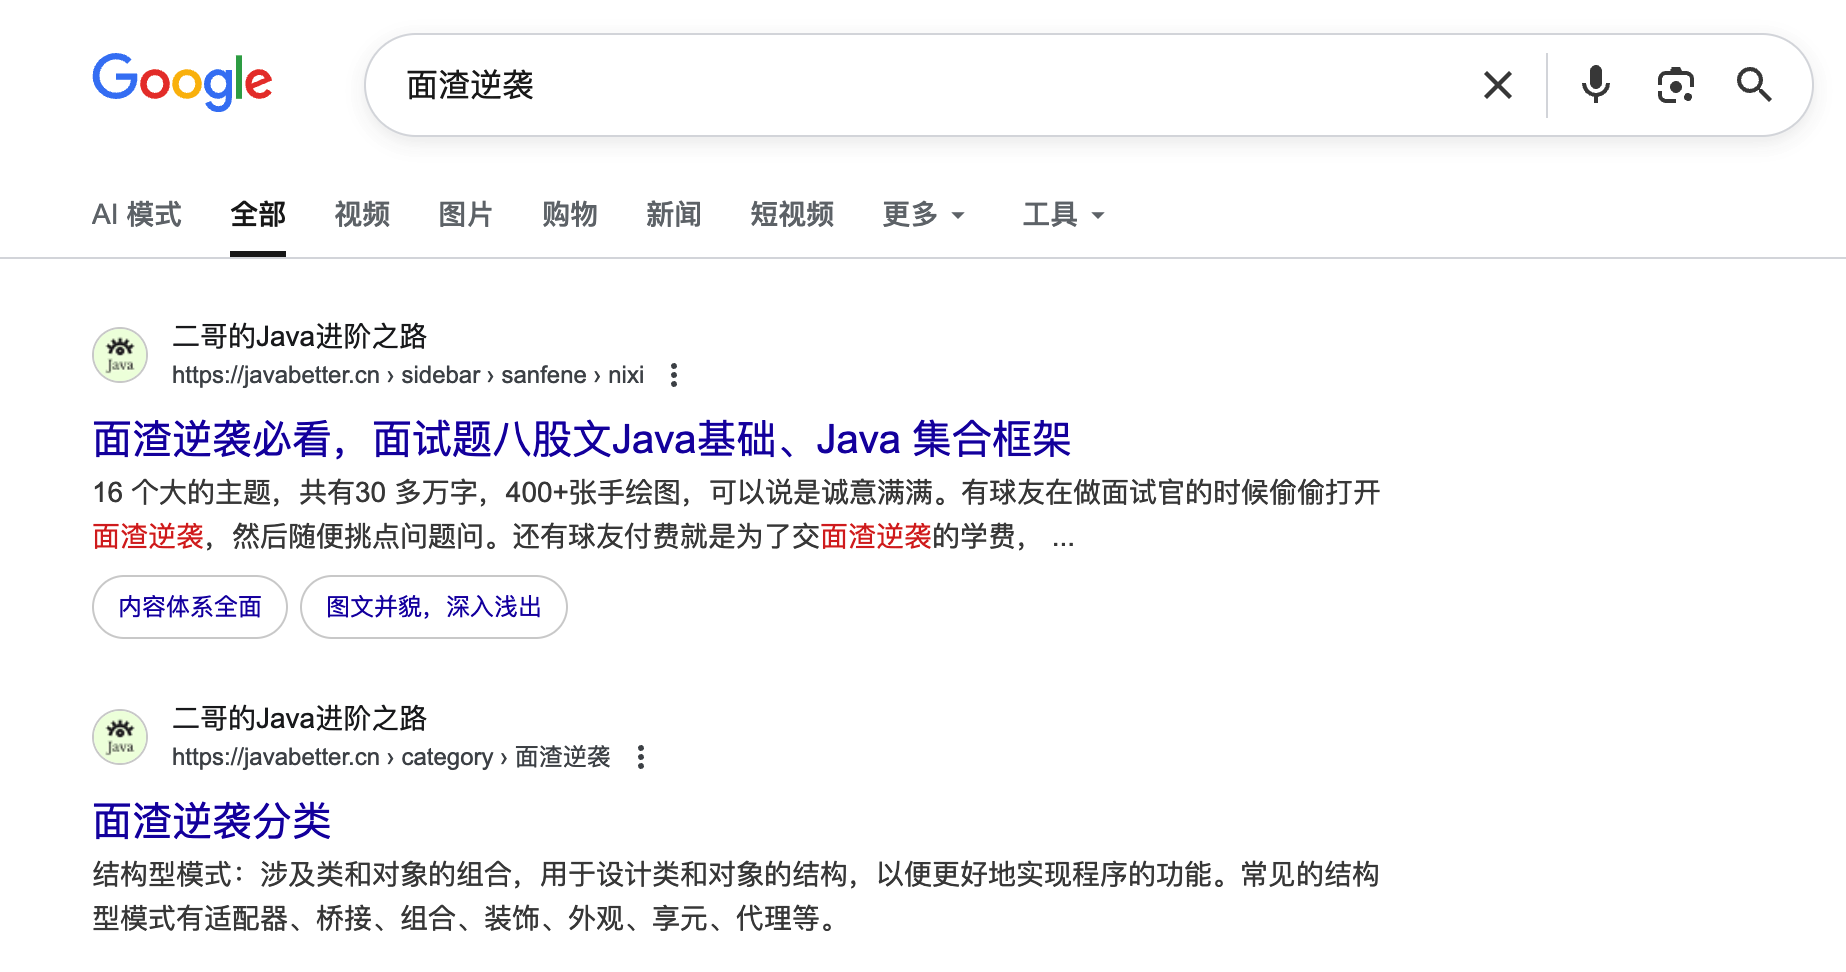
Task: Open Google Lens image search
Action: point(1675,85)
